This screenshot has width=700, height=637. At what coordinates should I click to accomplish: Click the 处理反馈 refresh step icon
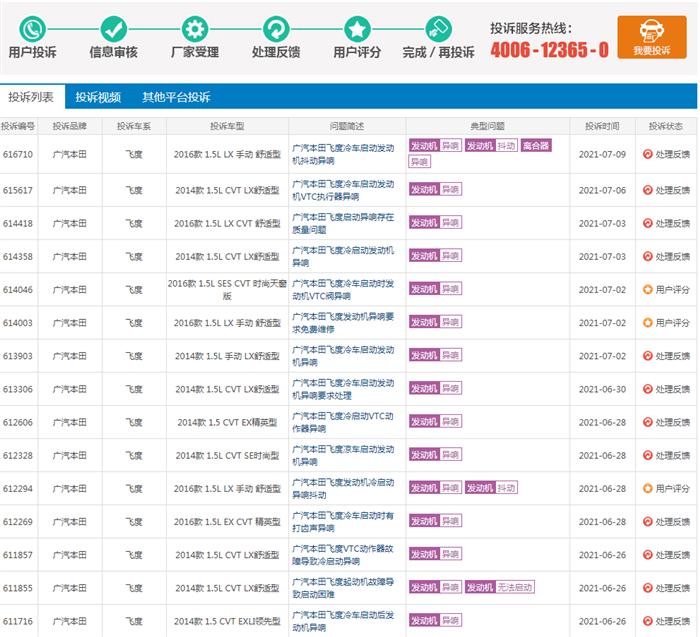coord(276,29)
